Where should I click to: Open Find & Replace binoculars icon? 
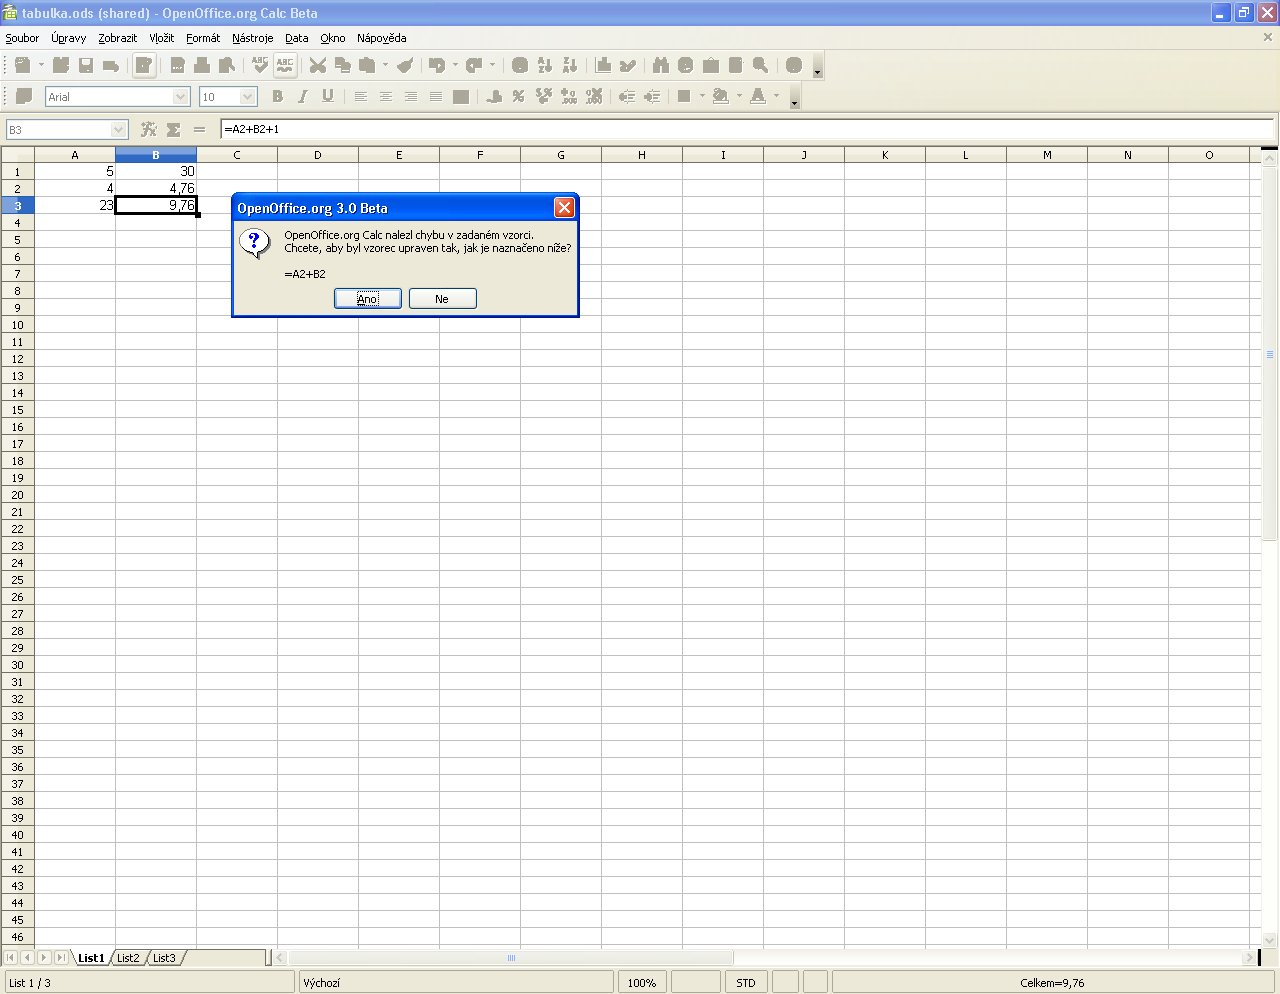click(661, 65)
